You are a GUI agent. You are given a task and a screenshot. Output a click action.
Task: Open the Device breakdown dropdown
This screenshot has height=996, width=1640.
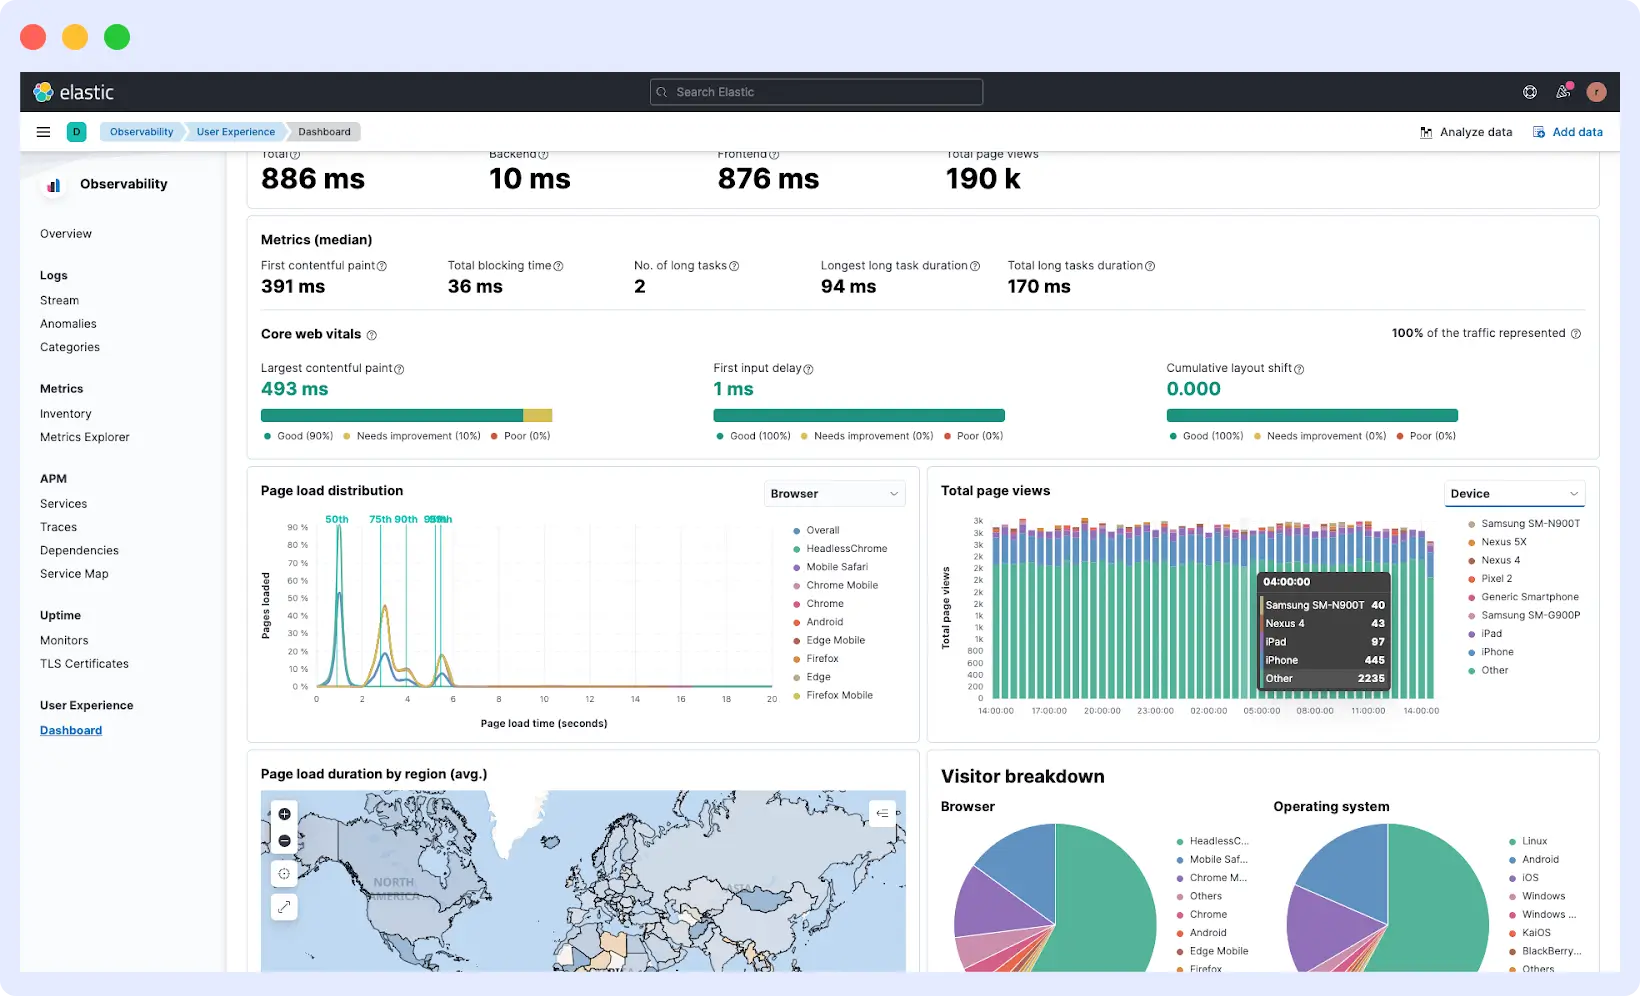tap(1513, 493)
